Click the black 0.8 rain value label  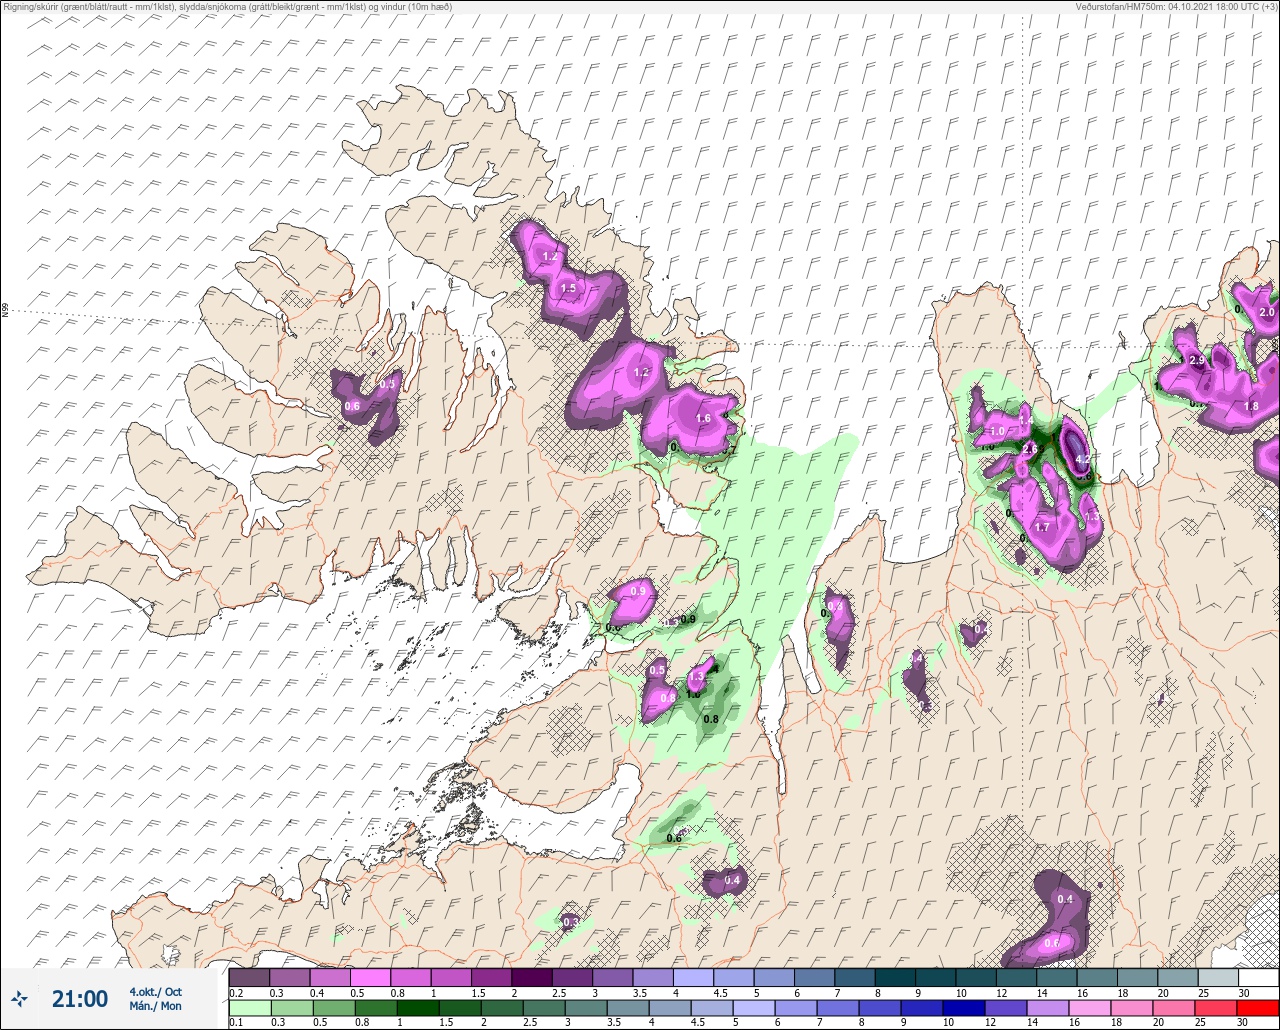coord(712,719)
